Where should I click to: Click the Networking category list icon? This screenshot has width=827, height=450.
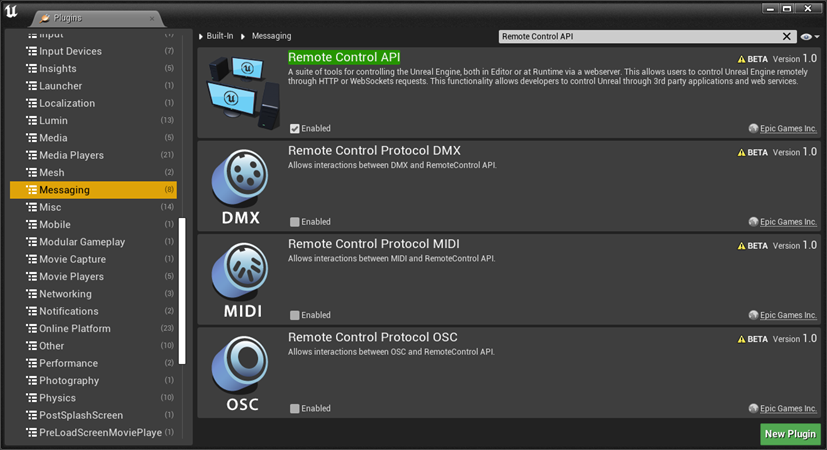click(32, 294)
